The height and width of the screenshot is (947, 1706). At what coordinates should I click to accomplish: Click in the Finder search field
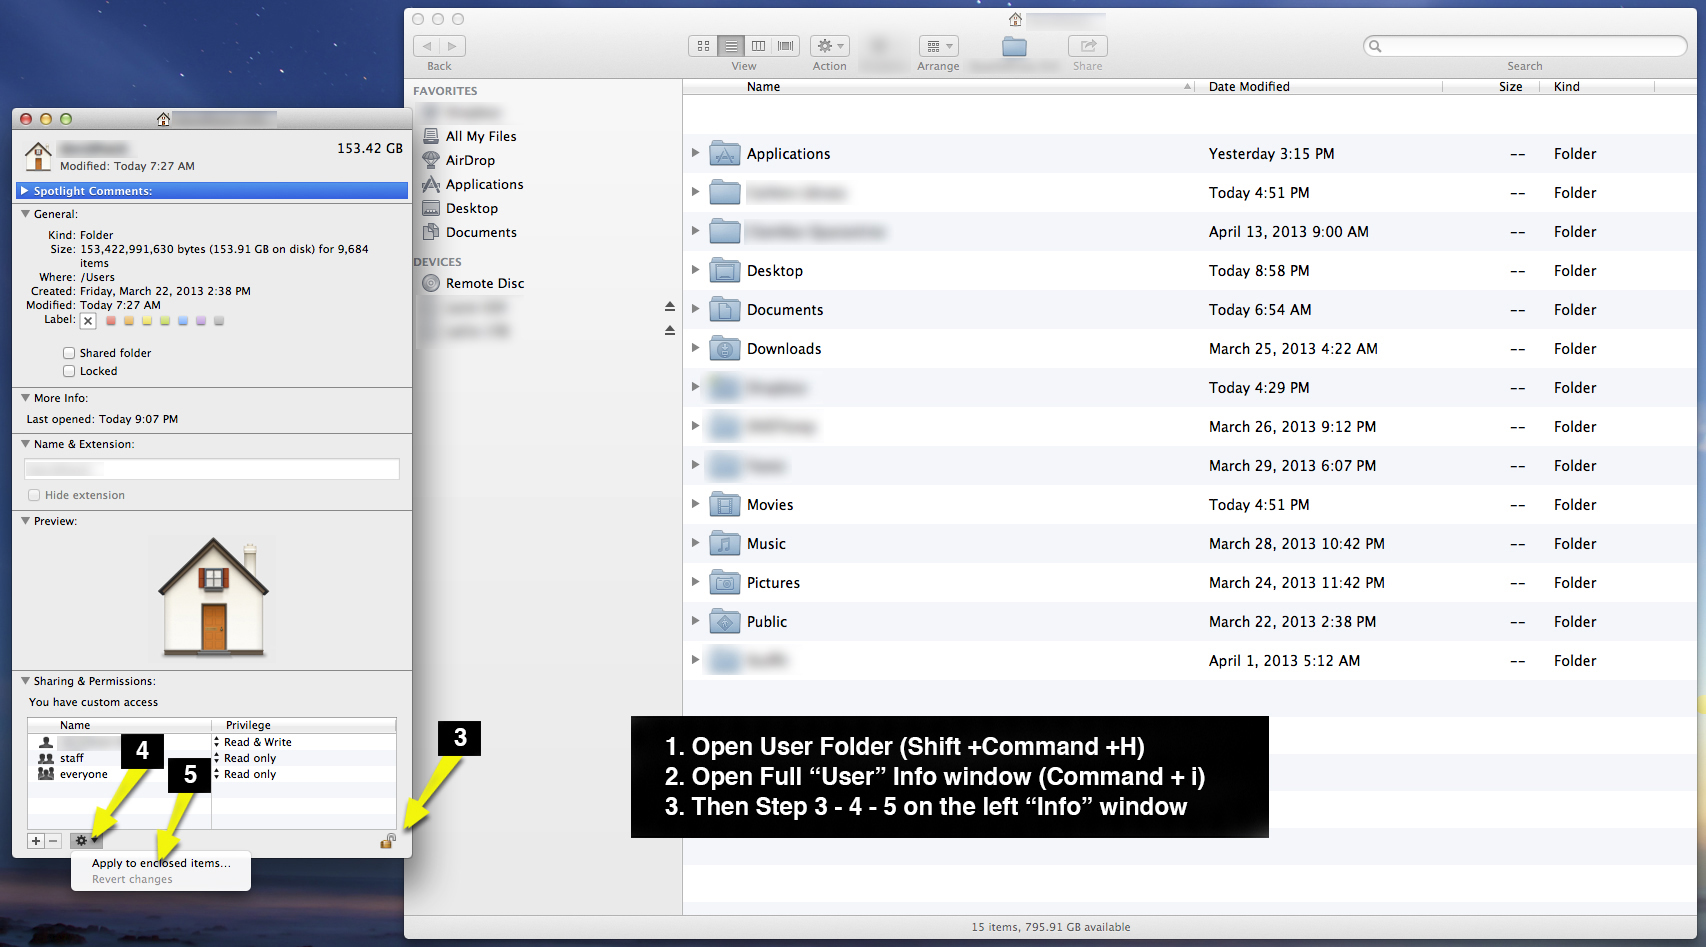coord(1525,46)
